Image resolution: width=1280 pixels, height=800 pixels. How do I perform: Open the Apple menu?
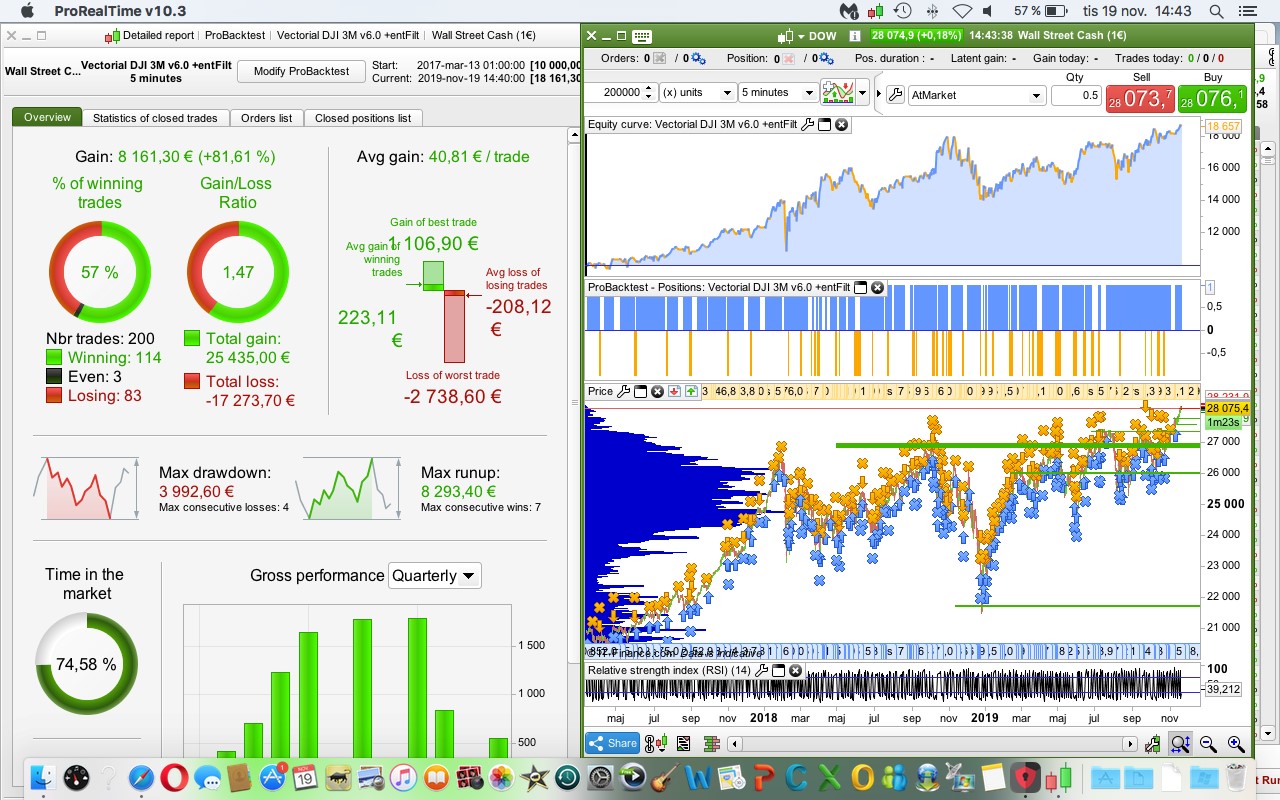pyautogui.click(x=27, y=11)
